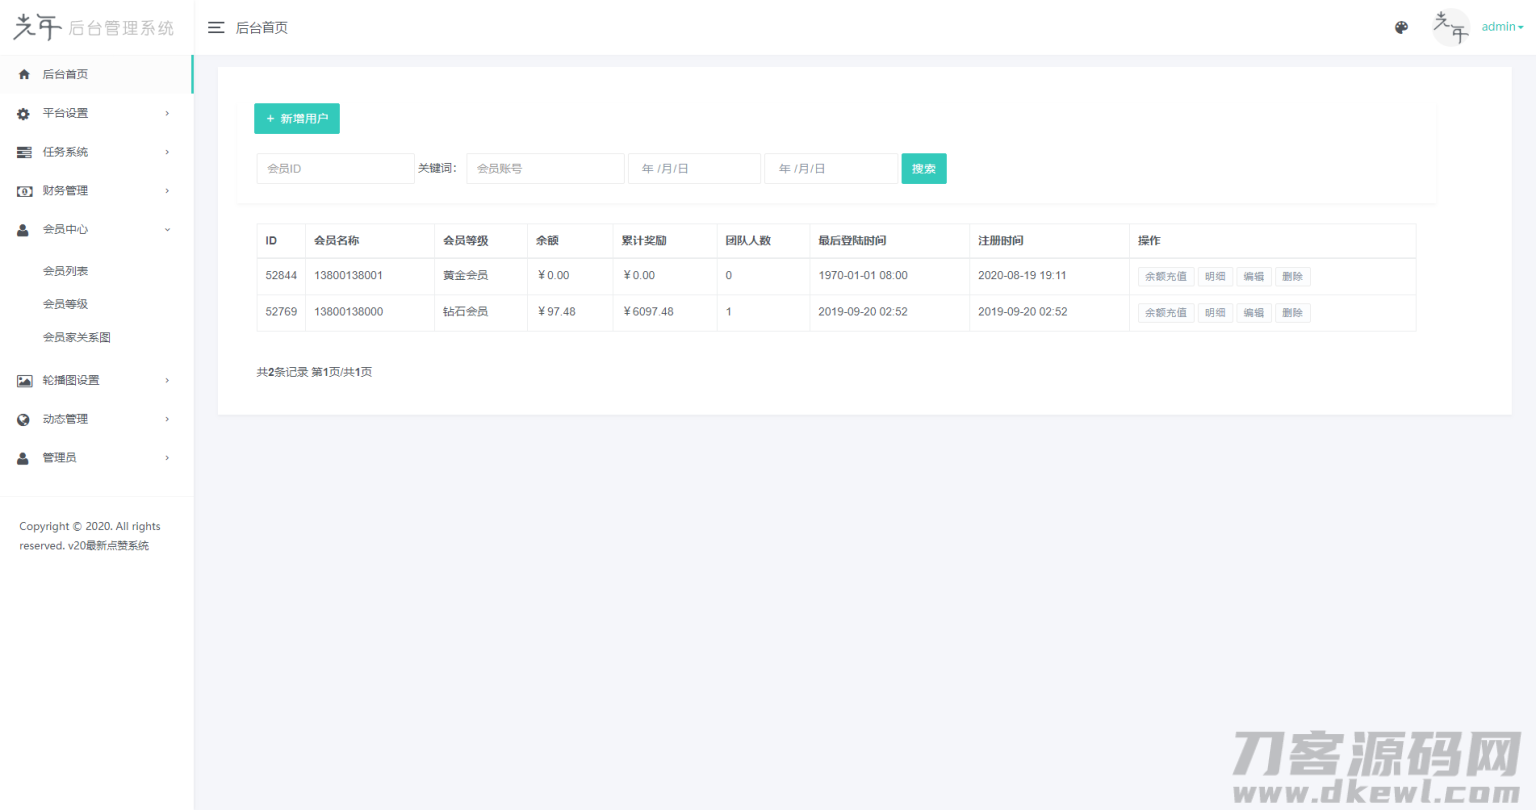The height and width of the screenshot is (810, 1536).
Task: Click the hamburger menu toggle icon
Action: pyautogui.click(x=216, y=28)
